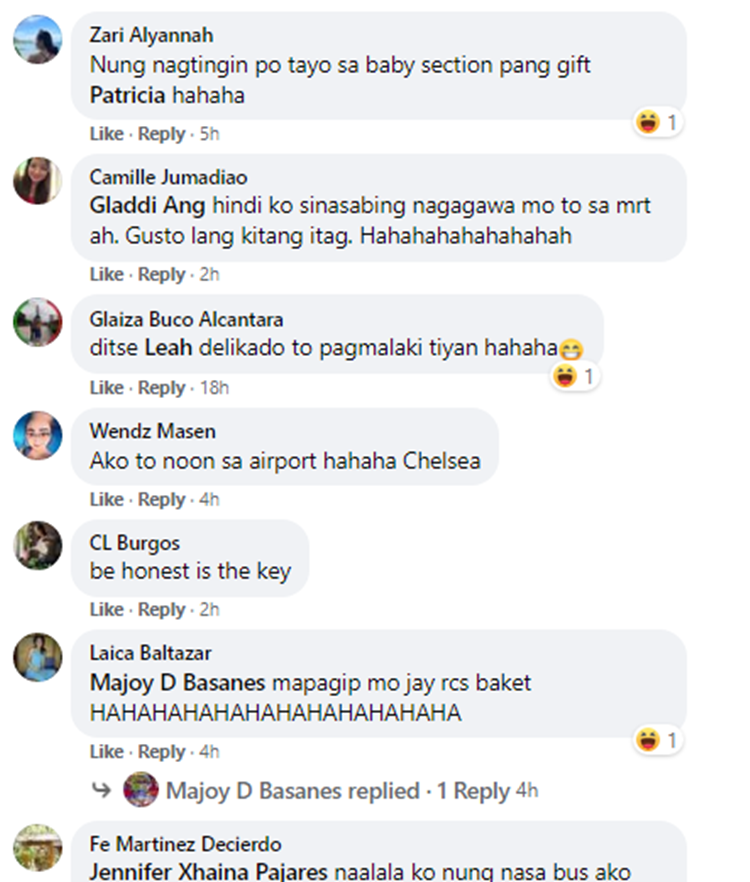Open the haha reaction on Laica's comment
The height and width of the screenshot is (882, 750).
(658, 740)
